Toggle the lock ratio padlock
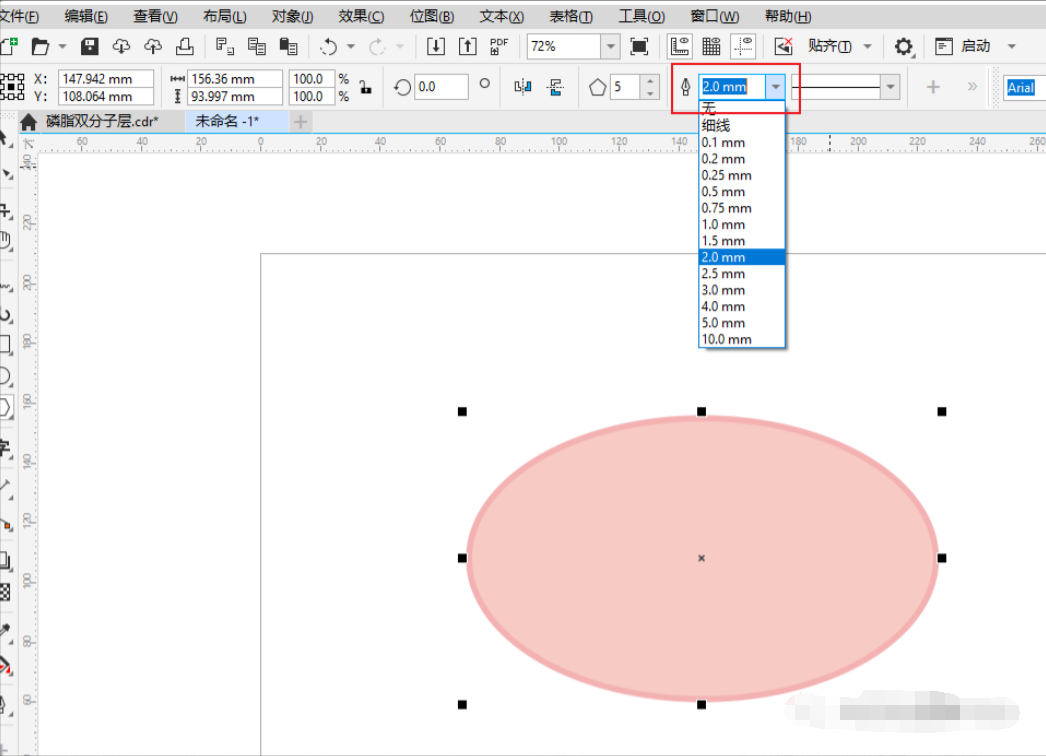This screenshot has width=1046, height=756. (x=366, y=87)
